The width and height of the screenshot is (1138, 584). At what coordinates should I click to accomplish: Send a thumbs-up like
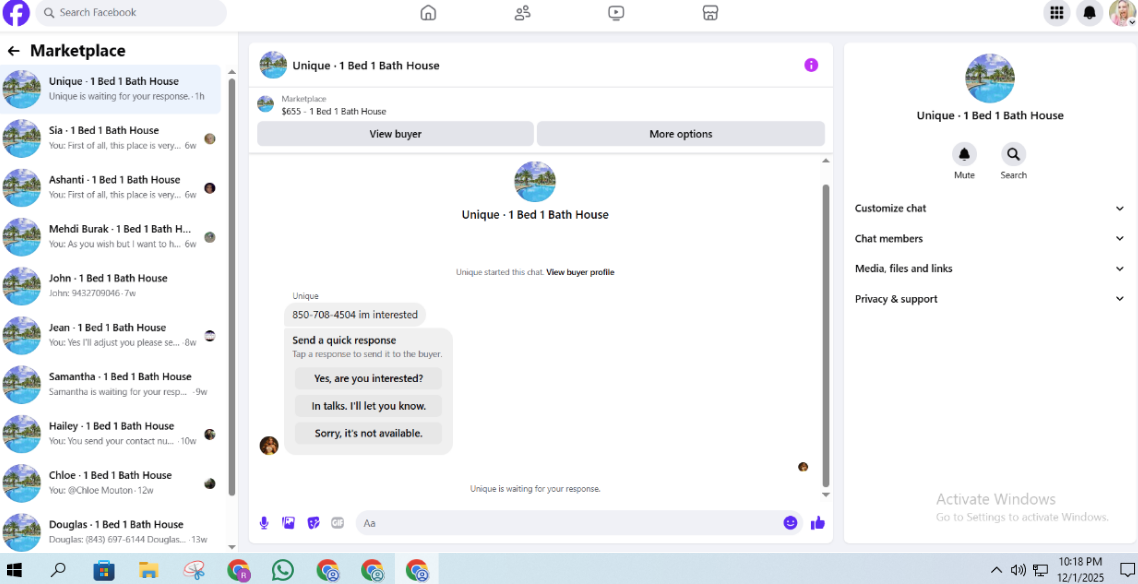(818, 522)
